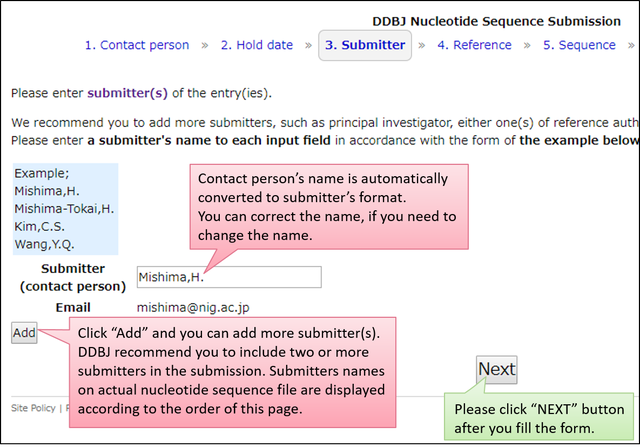
Task: Click the pink callout explaining Add
Action: point(233,372)
